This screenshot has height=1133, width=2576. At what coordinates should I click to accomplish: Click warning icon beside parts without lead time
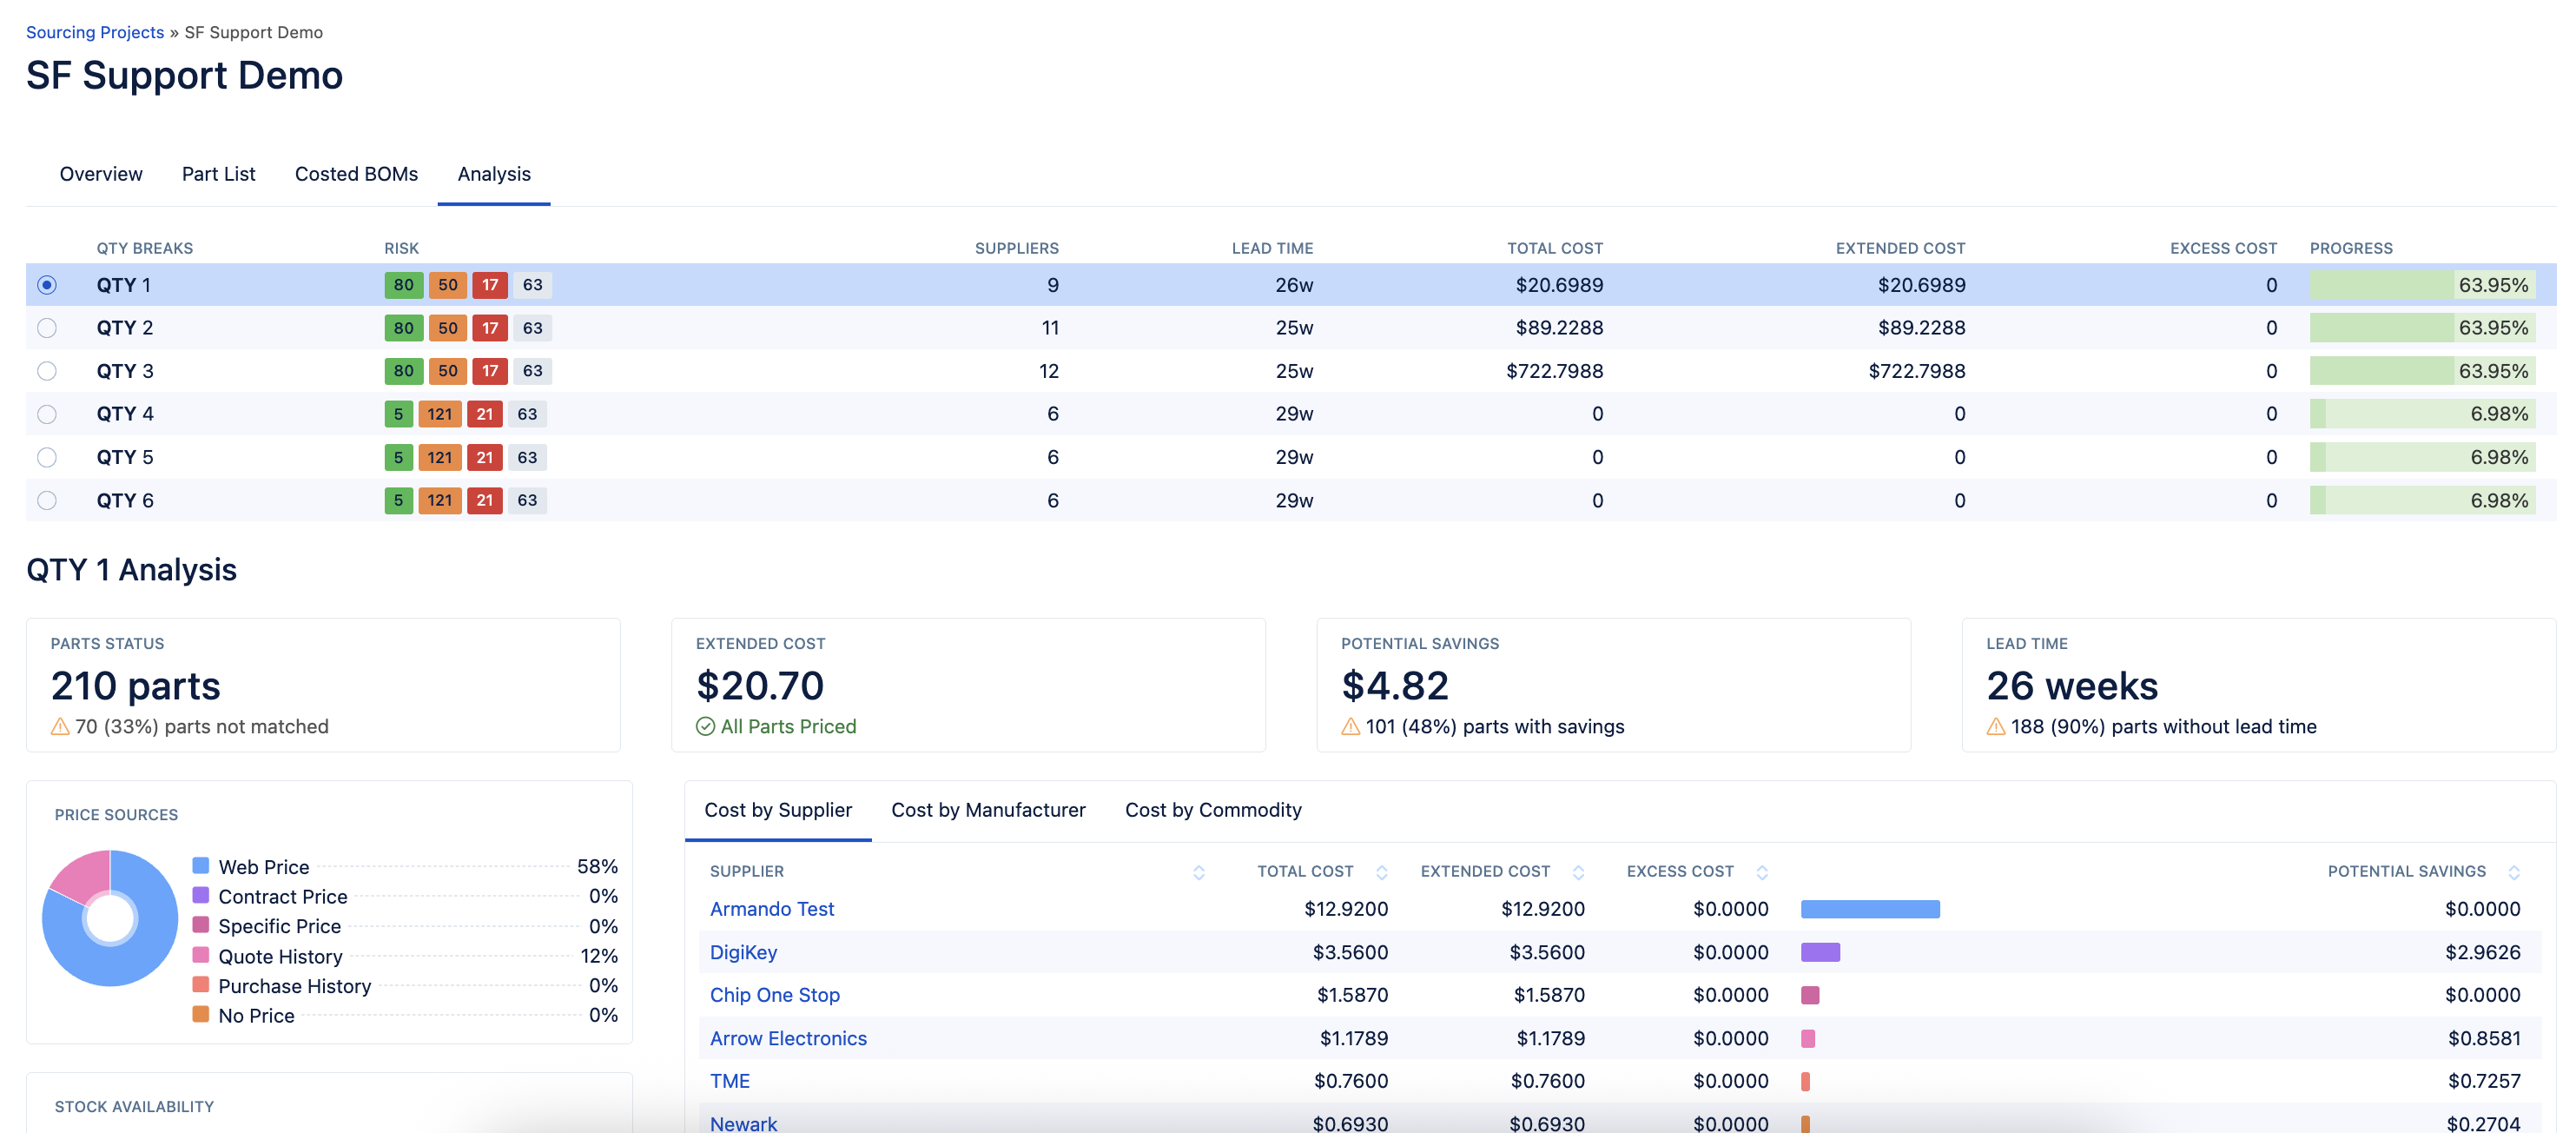(1995, 727)
